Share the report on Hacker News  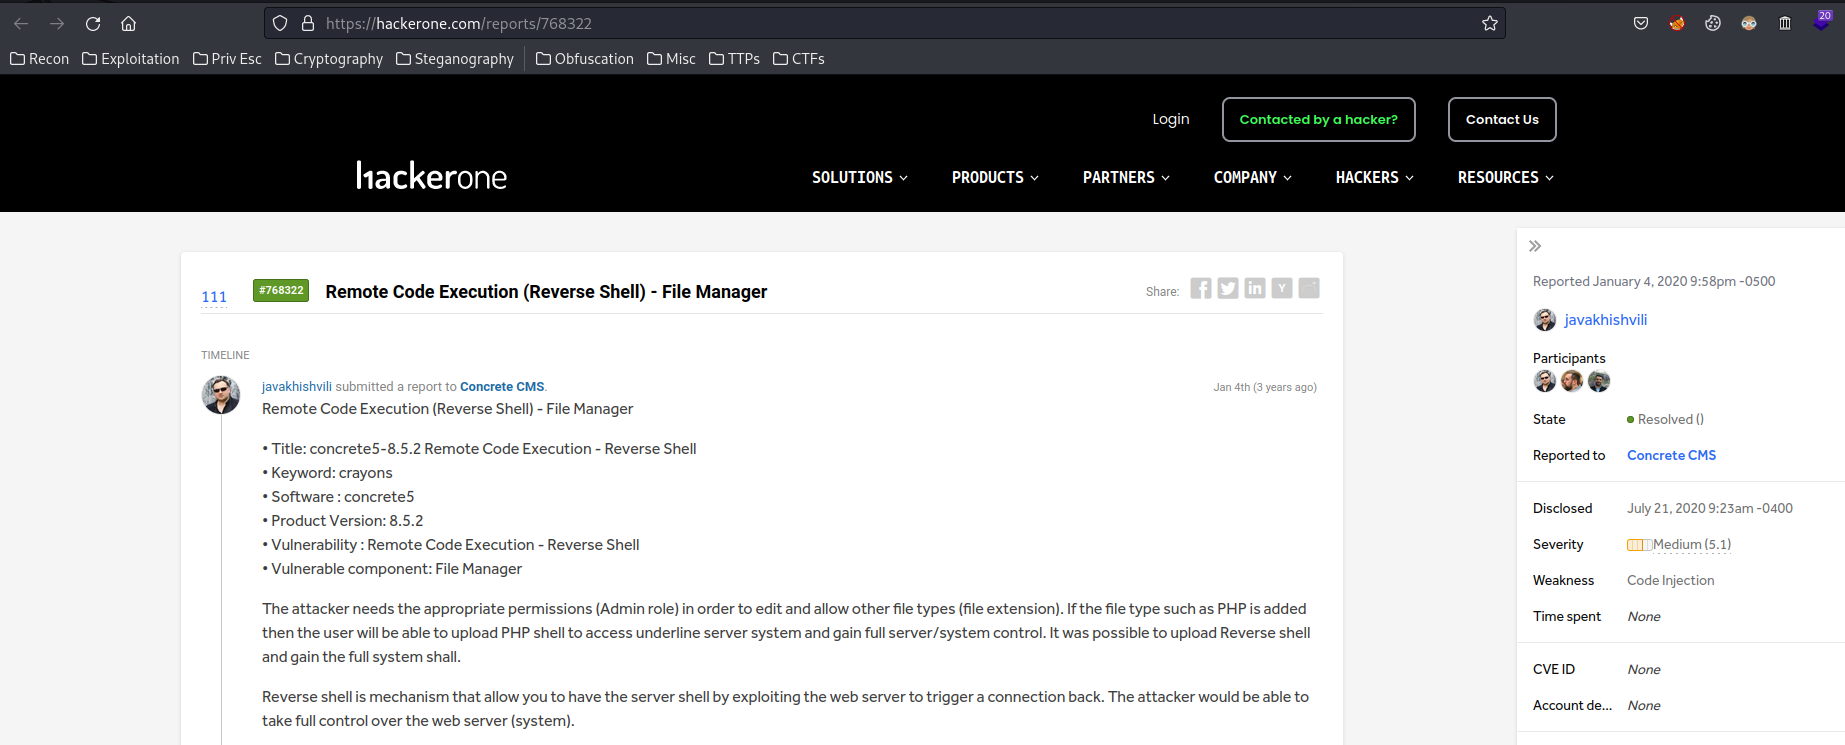(x=1282, y=288)
